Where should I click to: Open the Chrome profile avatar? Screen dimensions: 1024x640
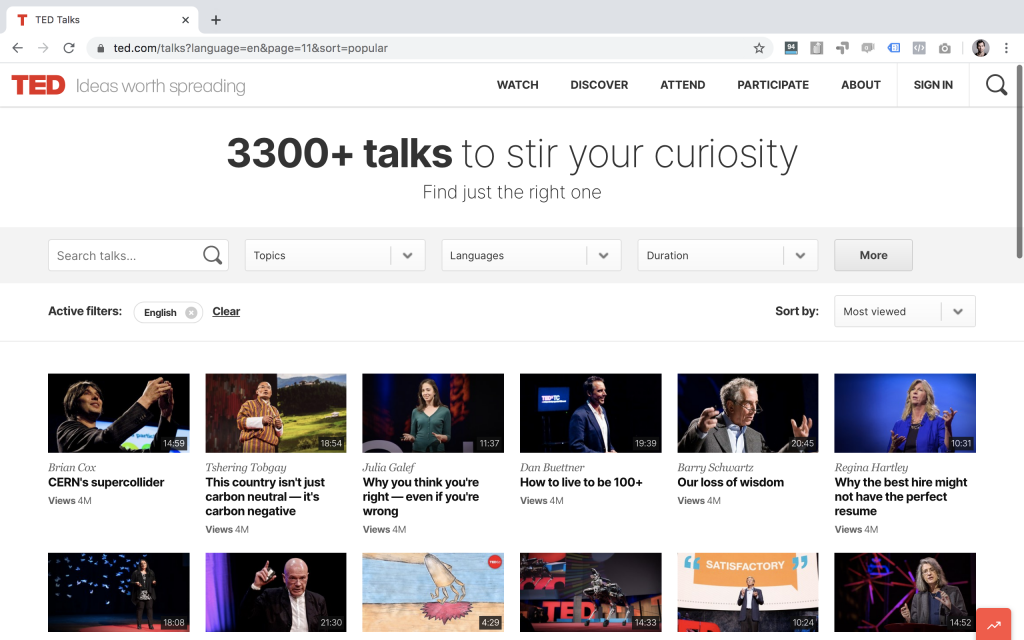click(x=980, y=48)
